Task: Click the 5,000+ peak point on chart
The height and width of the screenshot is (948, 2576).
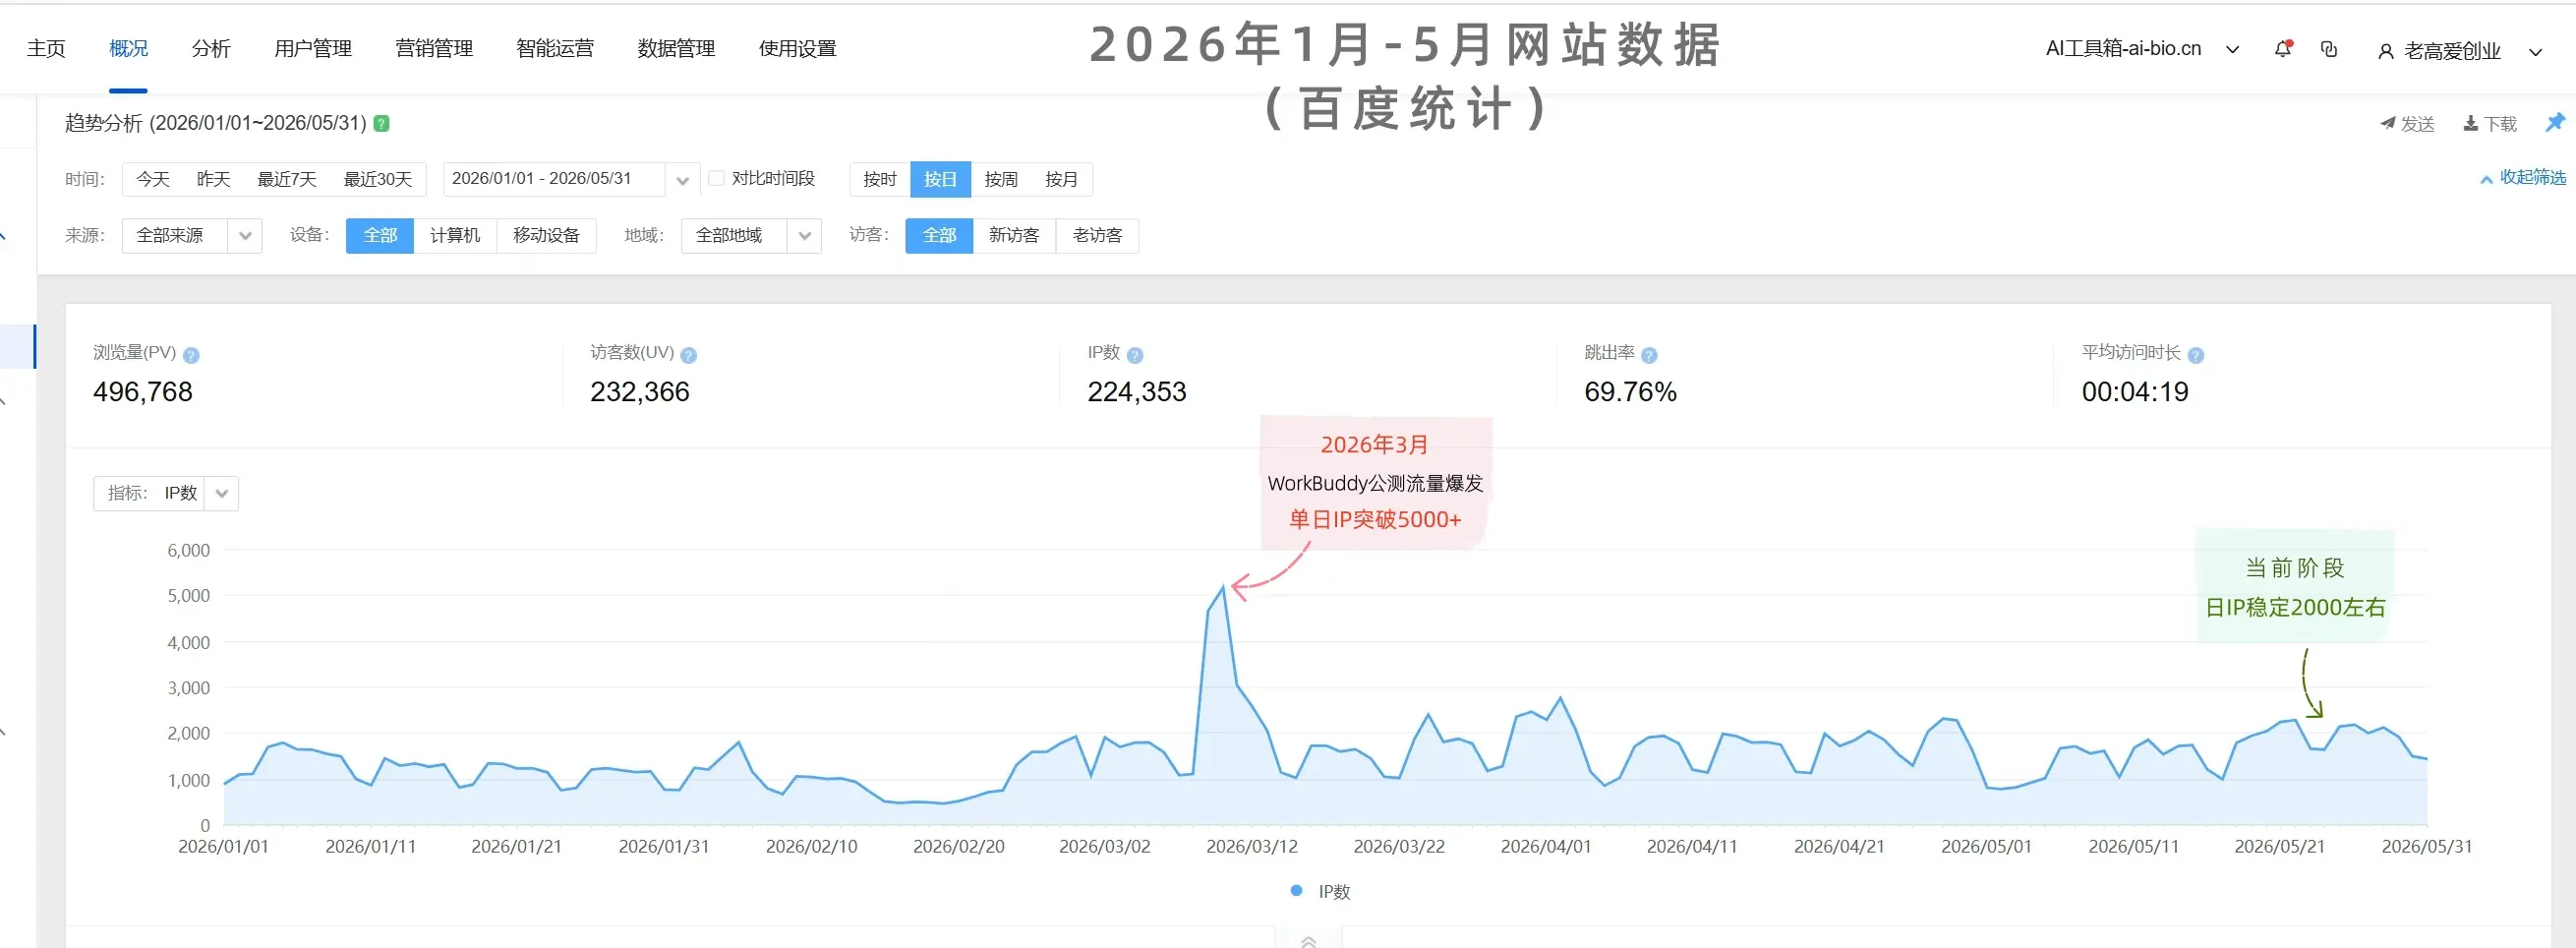Action: tap(1222, 587)
